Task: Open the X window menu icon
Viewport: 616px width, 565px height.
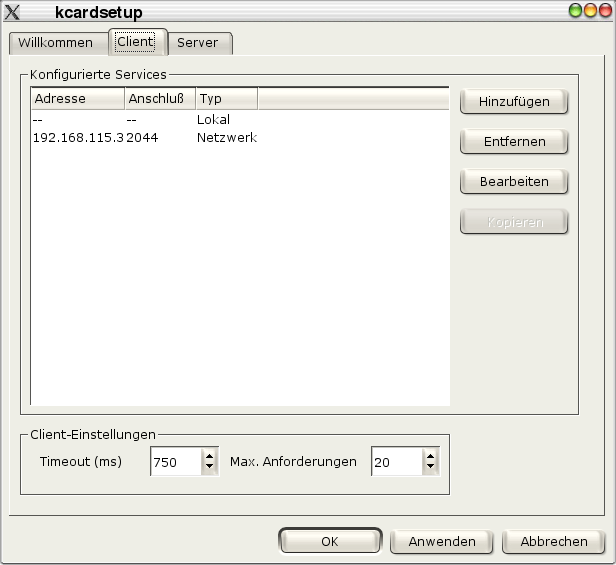Action: pyautogui.click(x=12, y=12)
